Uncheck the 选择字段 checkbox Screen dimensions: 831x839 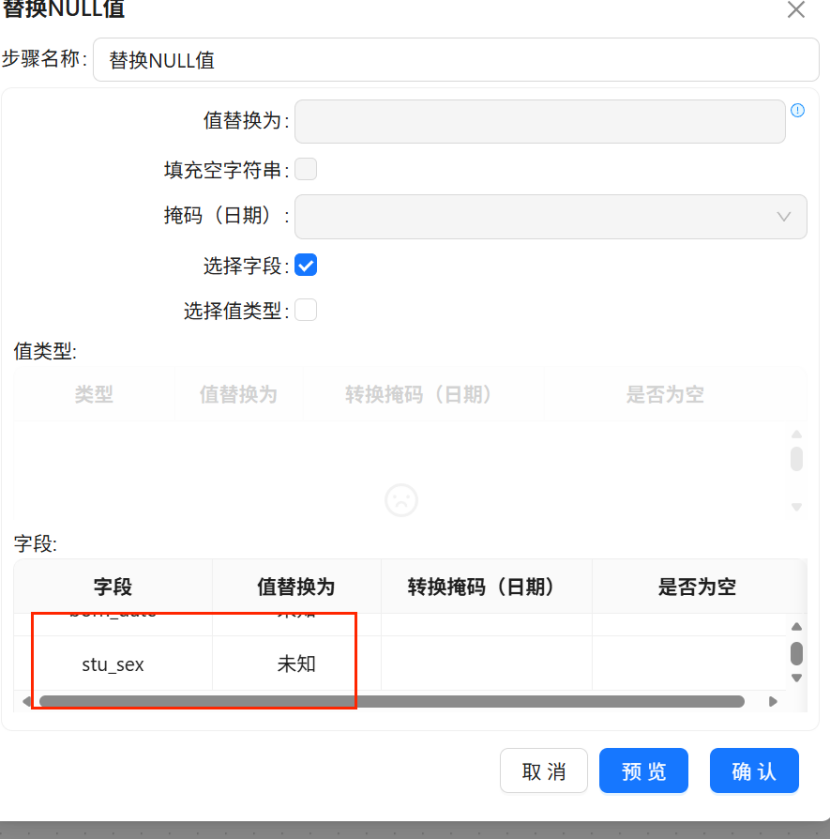click(x=306, y=265)
